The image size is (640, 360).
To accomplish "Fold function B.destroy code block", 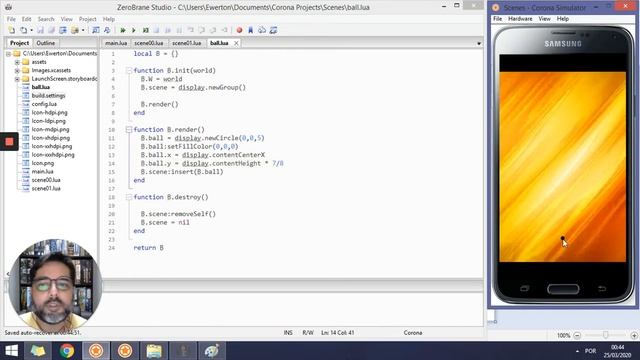I will tap(129, 197).
